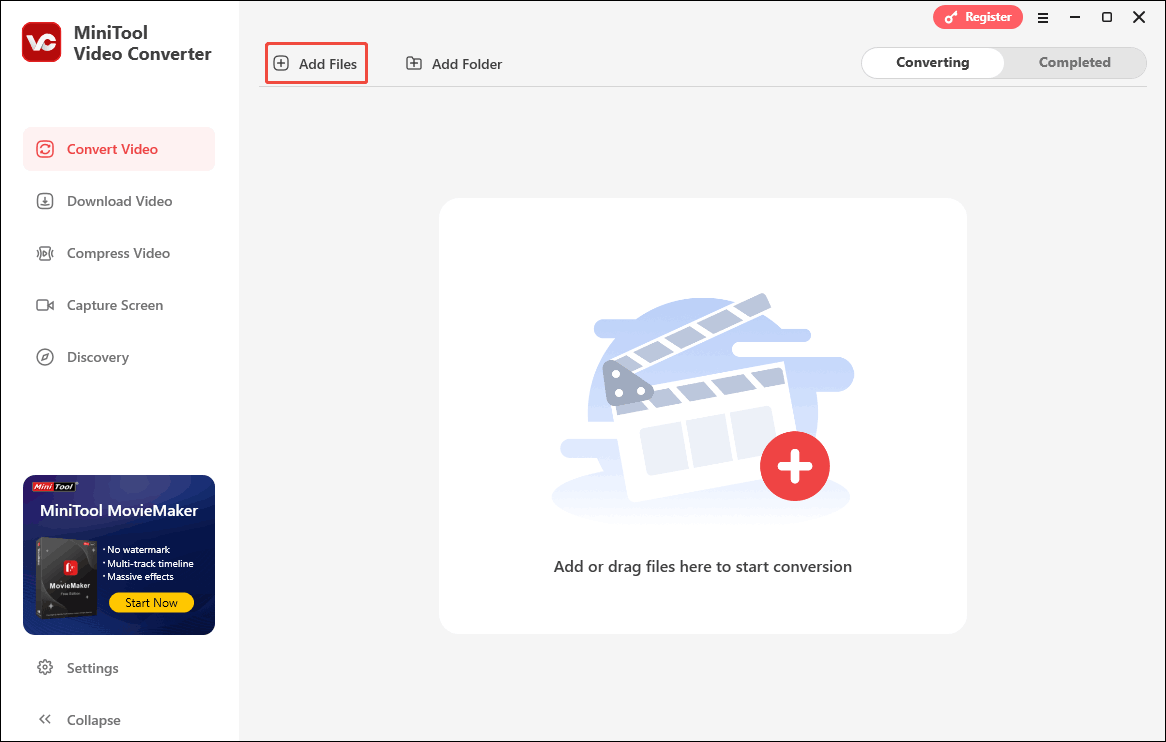Click the Add Folder label

467,64
